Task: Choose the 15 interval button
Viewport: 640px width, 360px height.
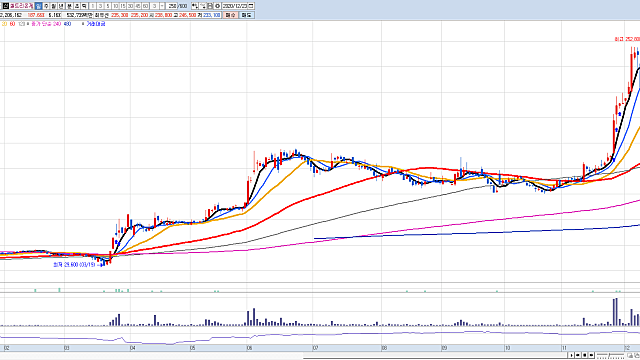Action: [123, 6]
